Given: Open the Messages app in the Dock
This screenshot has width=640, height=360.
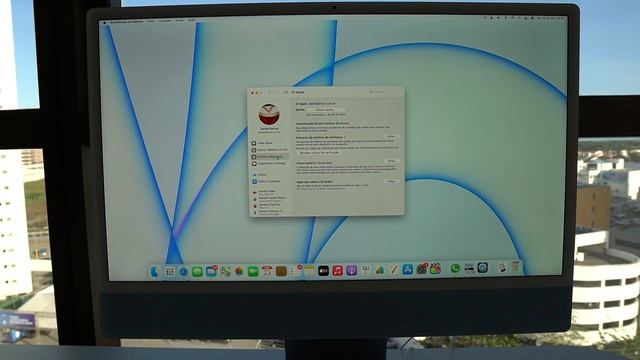Looking at the screenshot, I should pos(198,271).
